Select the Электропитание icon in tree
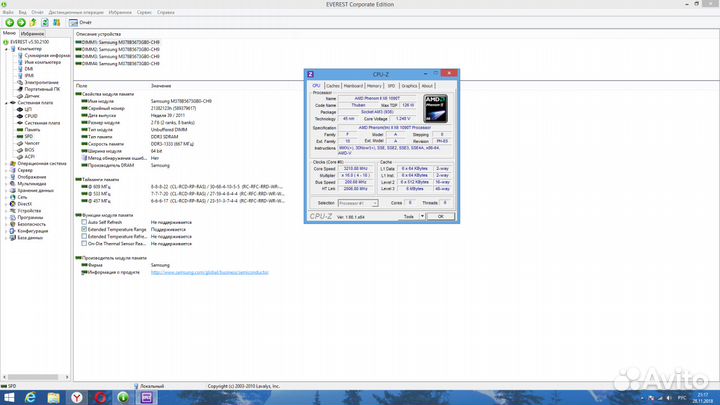 point(20,83)
